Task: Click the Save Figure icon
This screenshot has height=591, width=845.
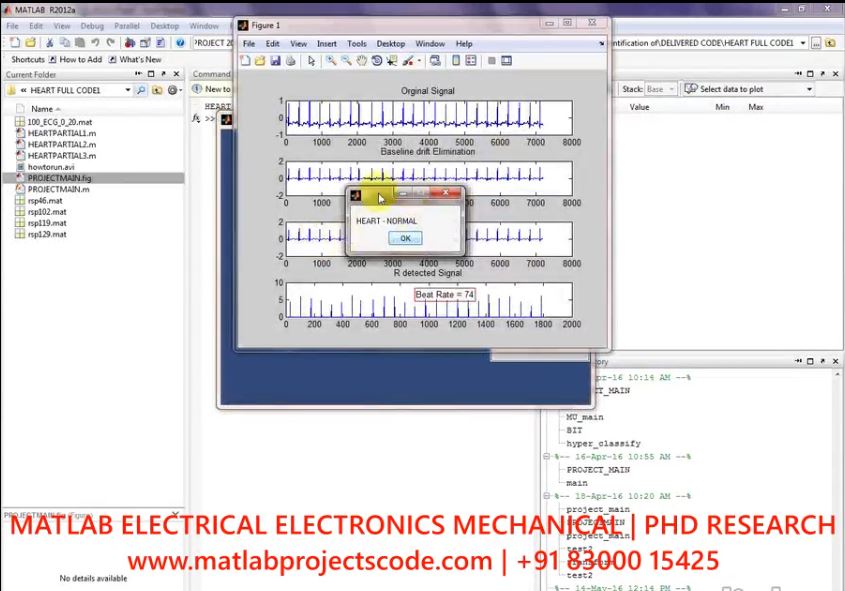Action: (x=275, y=60)
